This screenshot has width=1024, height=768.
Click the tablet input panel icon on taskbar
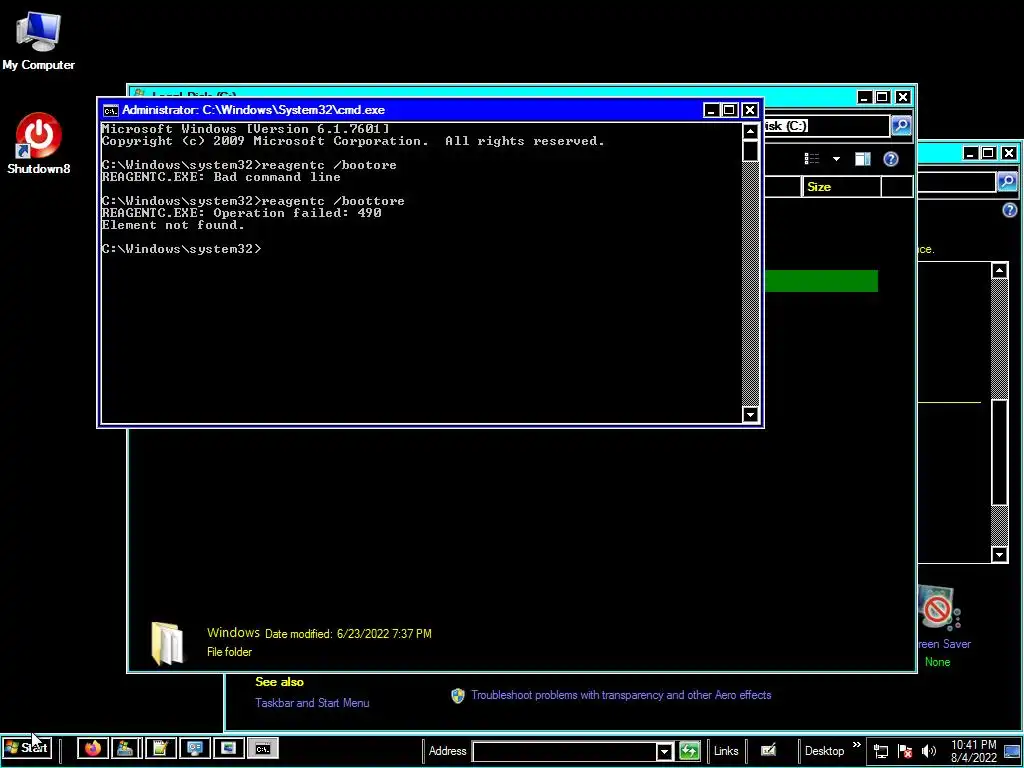pyautogui.click(x=769, y=750)
